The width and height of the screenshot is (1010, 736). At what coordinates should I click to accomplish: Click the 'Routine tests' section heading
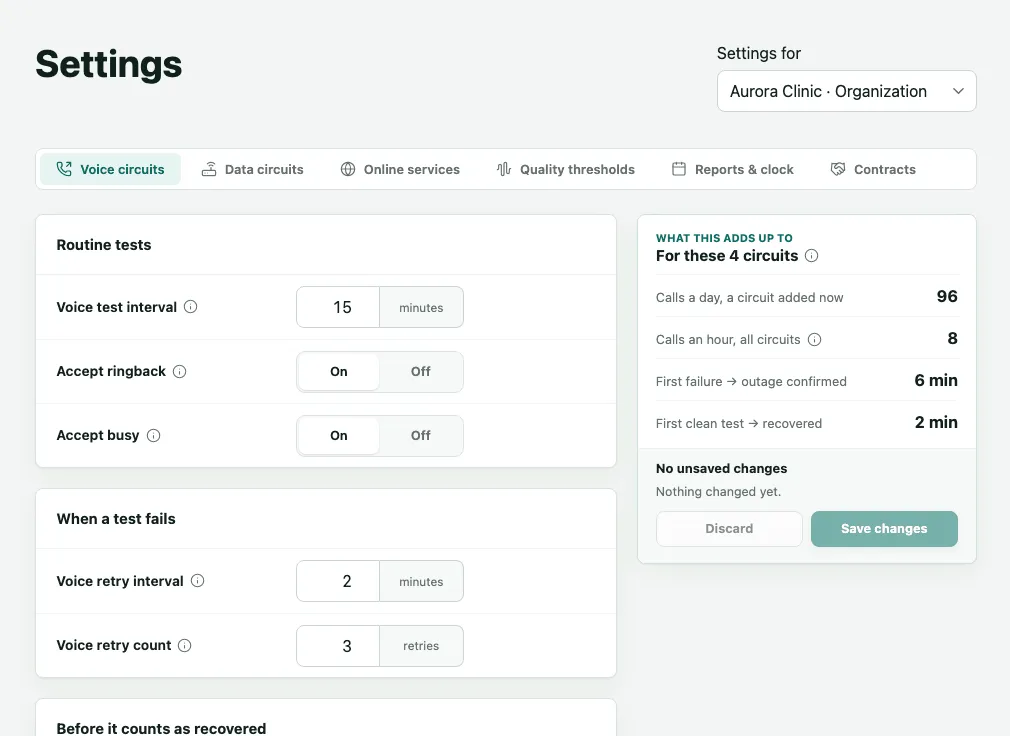point(104,245)
